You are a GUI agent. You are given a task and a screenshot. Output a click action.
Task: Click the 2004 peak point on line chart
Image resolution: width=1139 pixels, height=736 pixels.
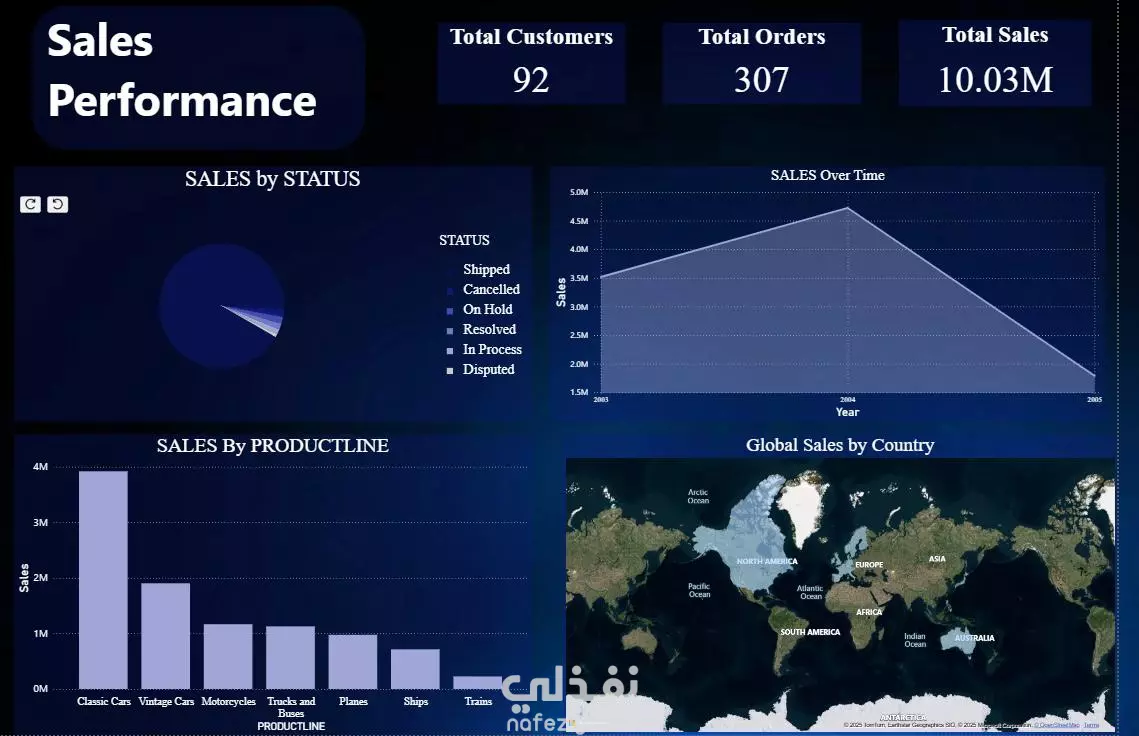pyautogui.click(x=847, y=208)
